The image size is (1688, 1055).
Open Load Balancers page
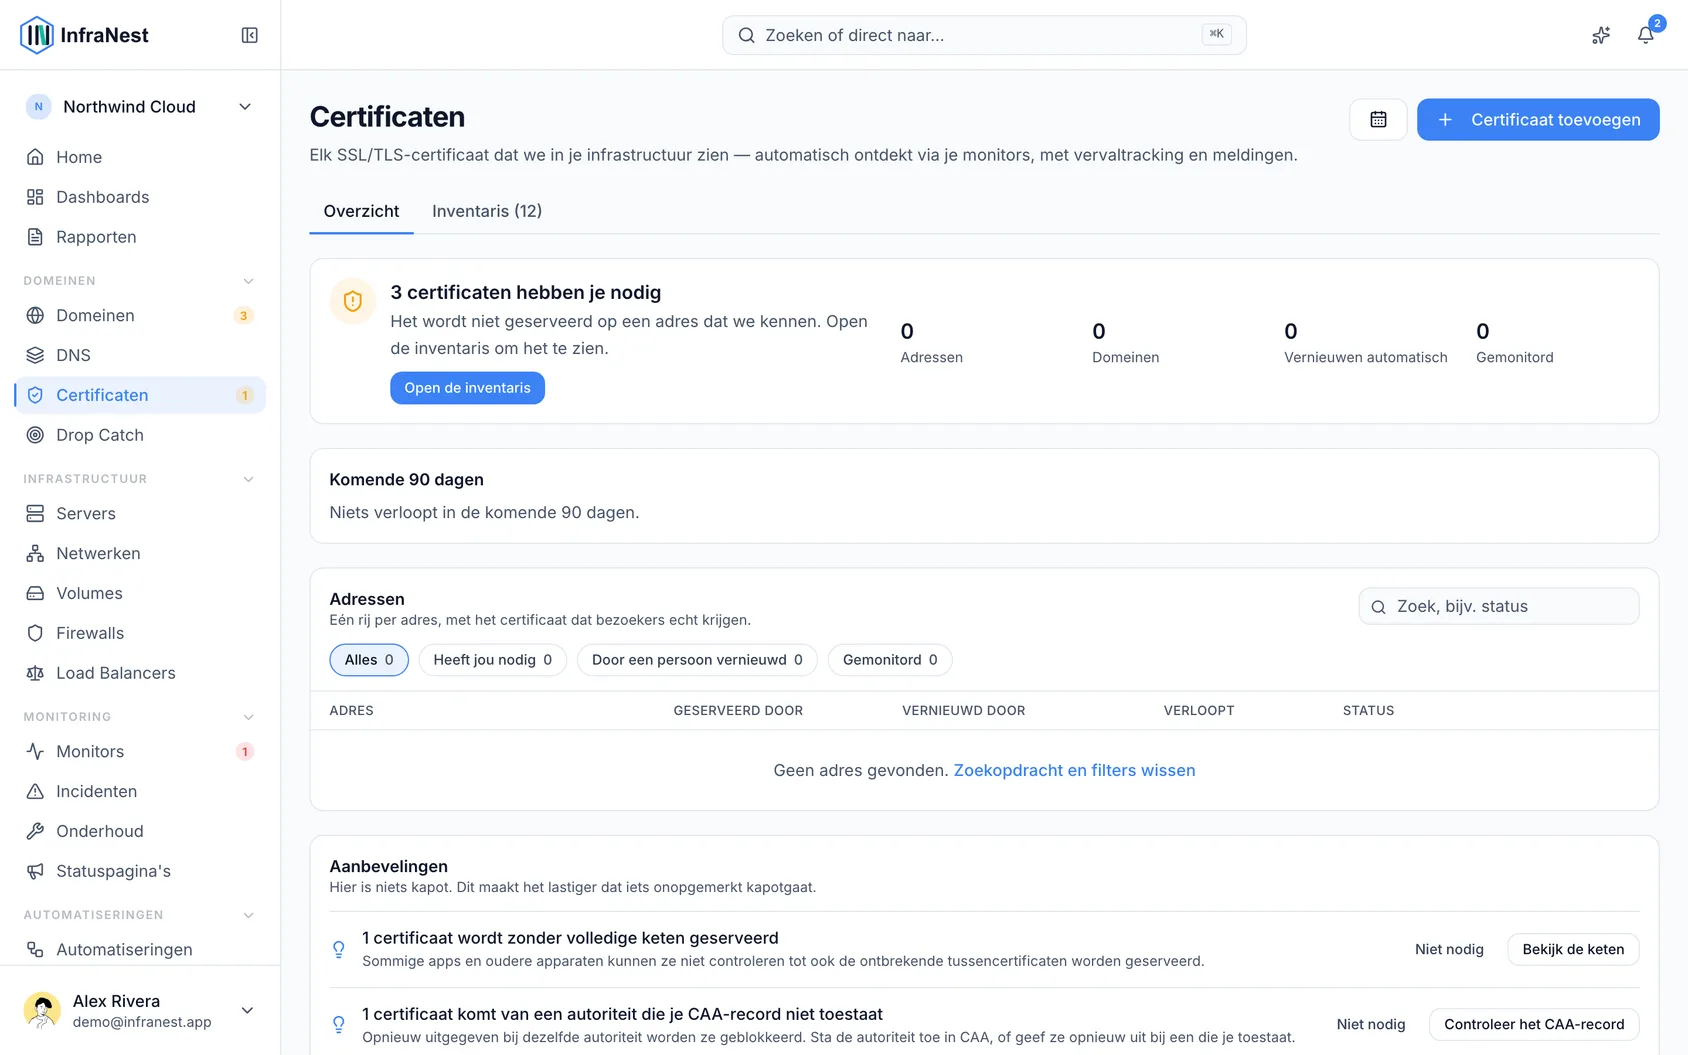point(140,673)
